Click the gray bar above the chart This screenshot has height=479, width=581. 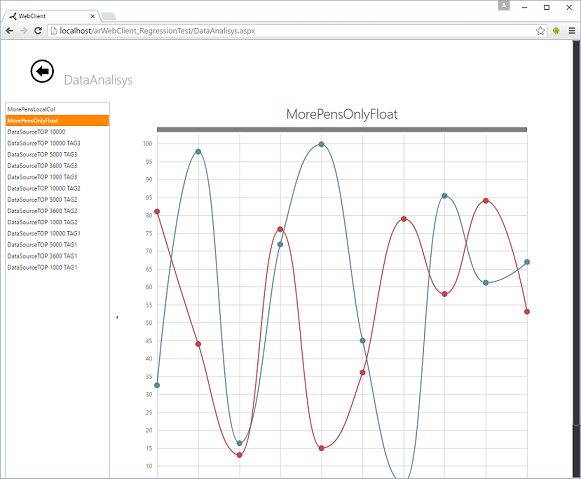(342, 129)
